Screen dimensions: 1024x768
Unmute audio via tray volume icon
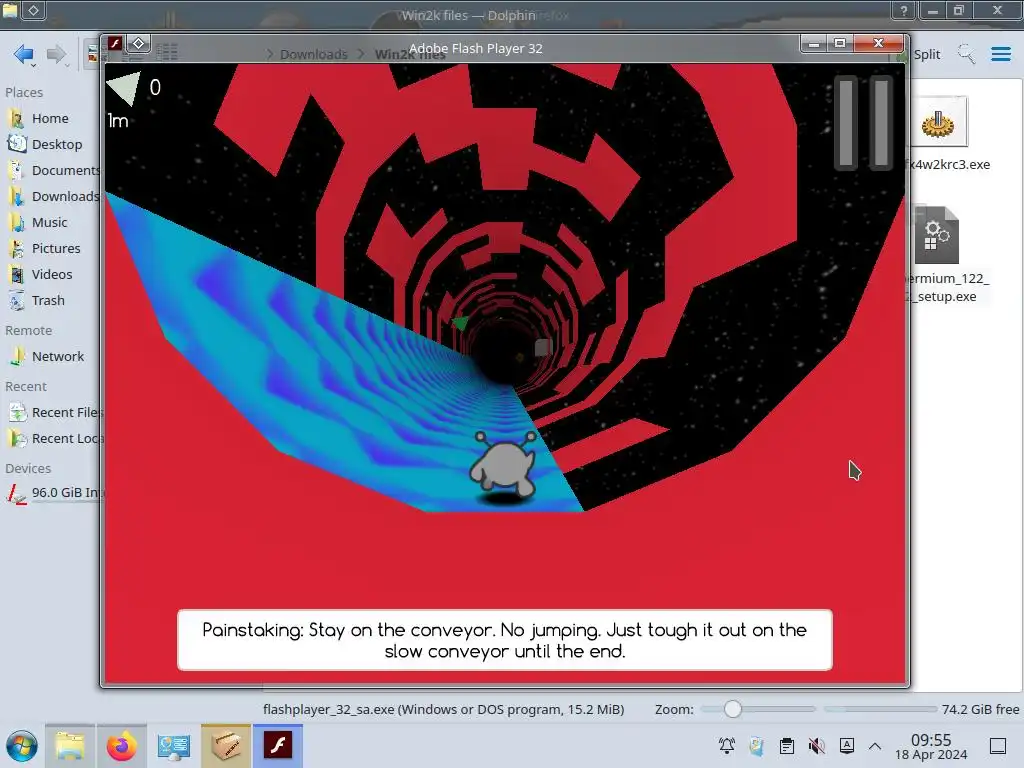click(x=816, y=746)
